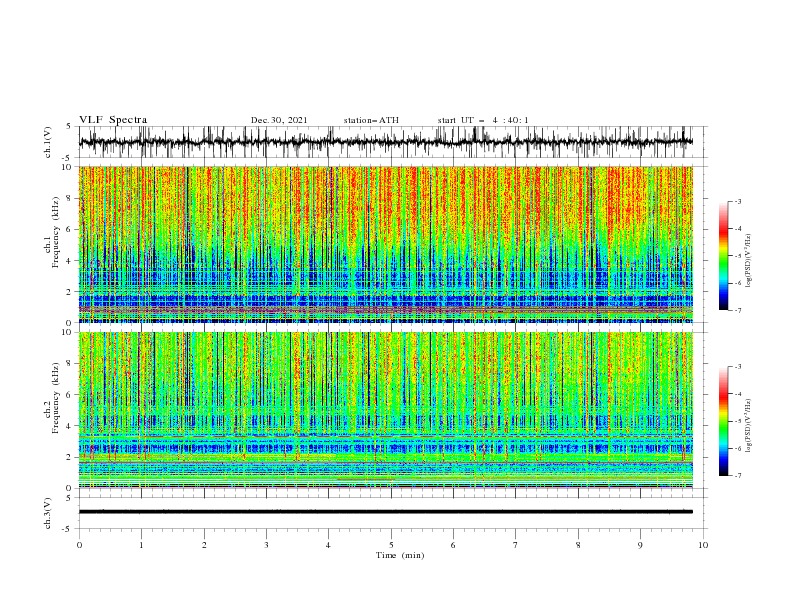The height and width of the screenshot is (612, 792).
Task: Click the date 'Dec.30, 2021'
Action: (279, 120)
